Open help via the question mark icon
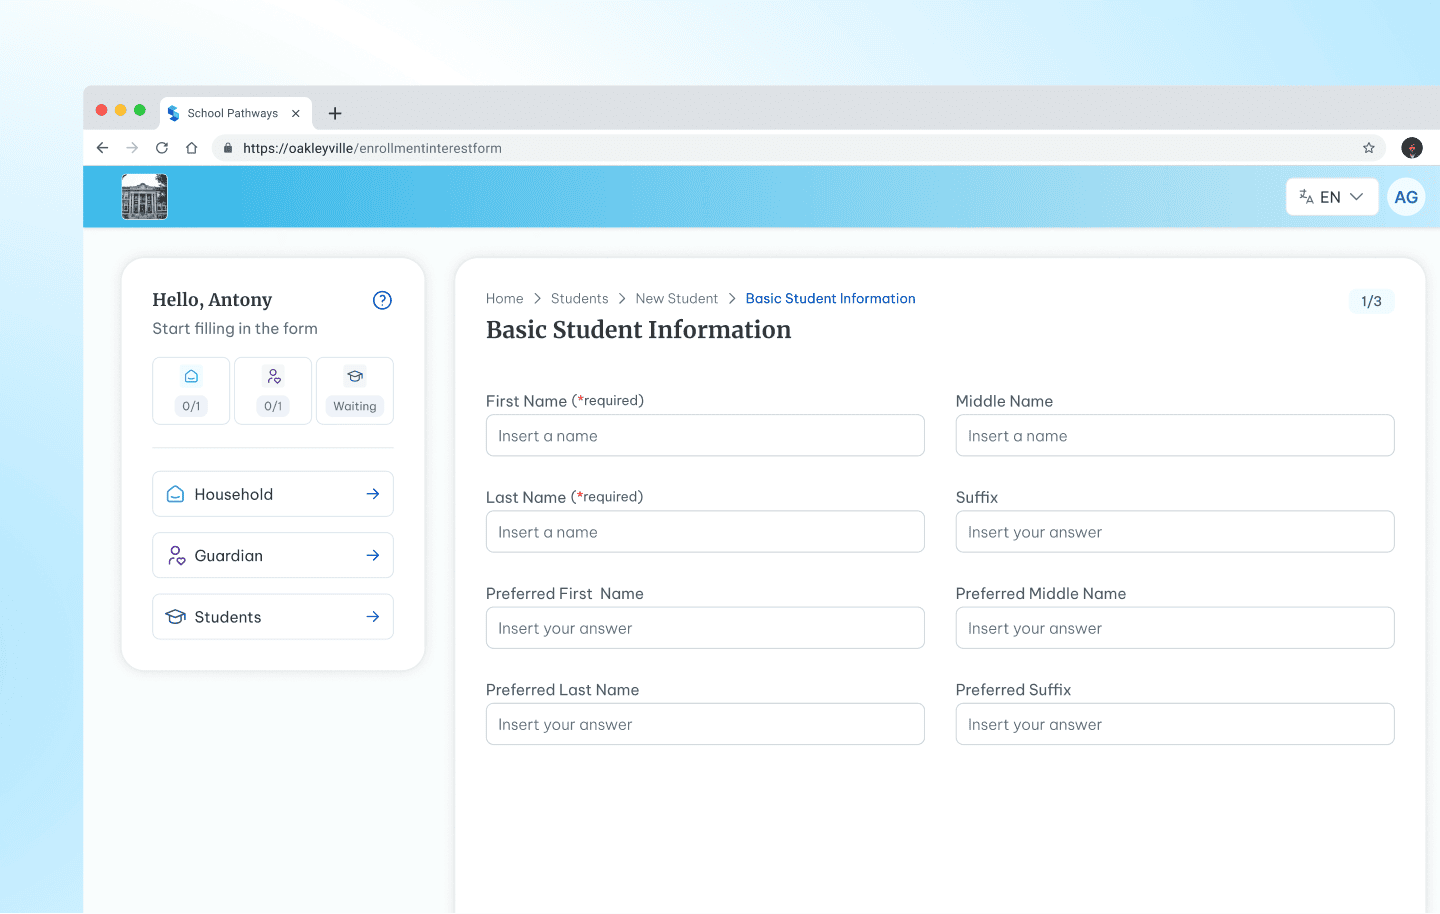Screen dimensions: 1440x914 (382, 299)
